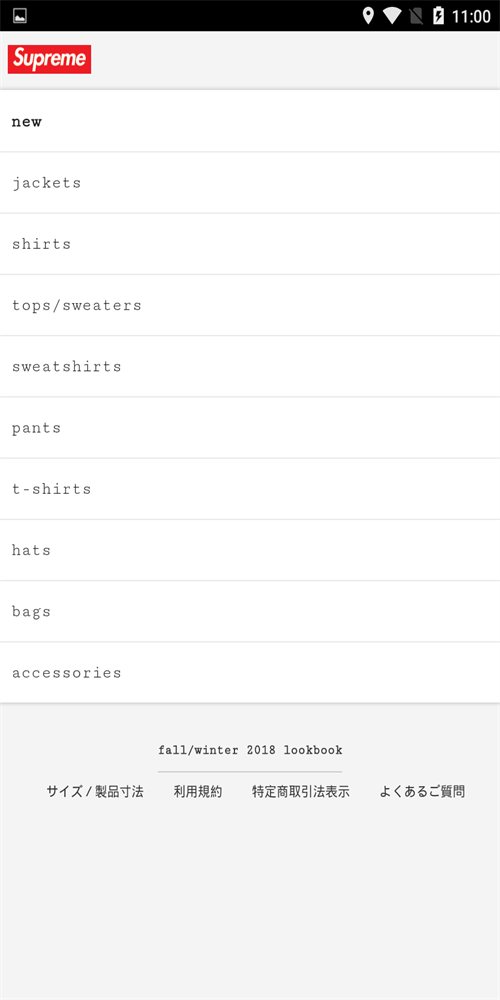Browse the tops/sweaters category
This screenshot has height=1000, width=500.
[x=250, y=305]
